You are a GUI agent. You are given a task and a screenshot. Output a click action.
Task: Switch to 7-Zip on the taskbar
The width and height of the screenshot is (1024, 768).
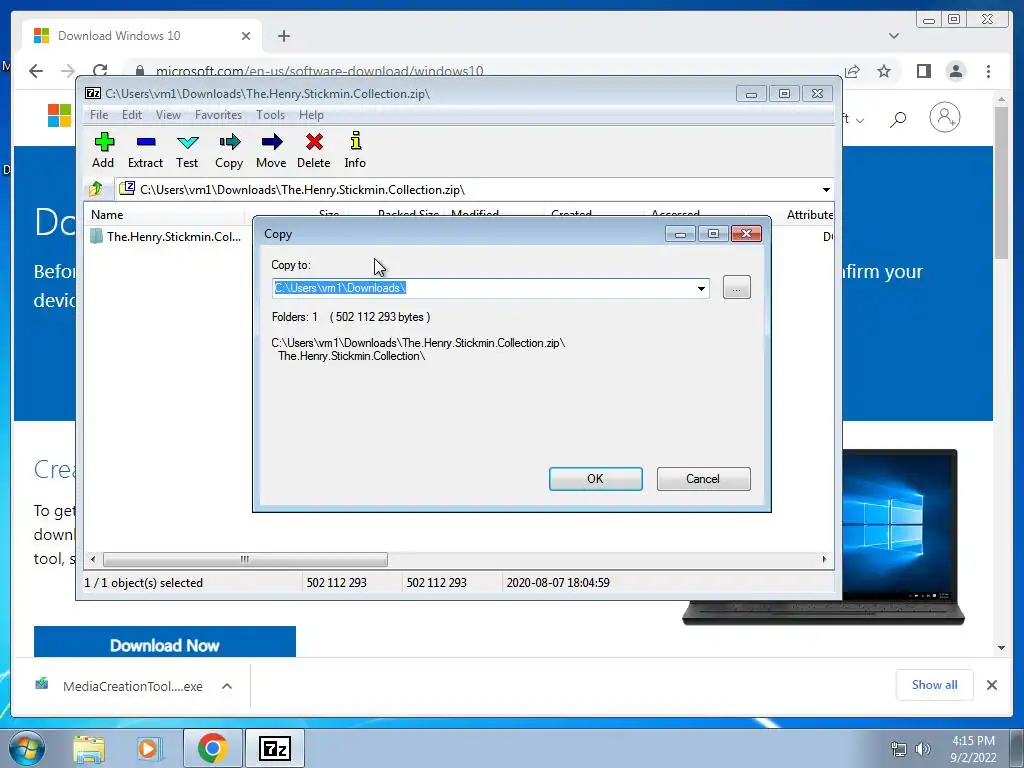pos(274,748)
